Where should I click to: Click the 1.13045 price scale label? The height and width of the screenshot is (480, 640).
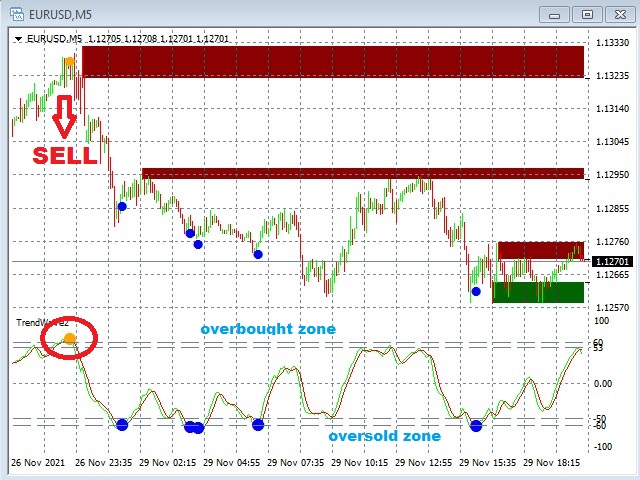point(612,142)
